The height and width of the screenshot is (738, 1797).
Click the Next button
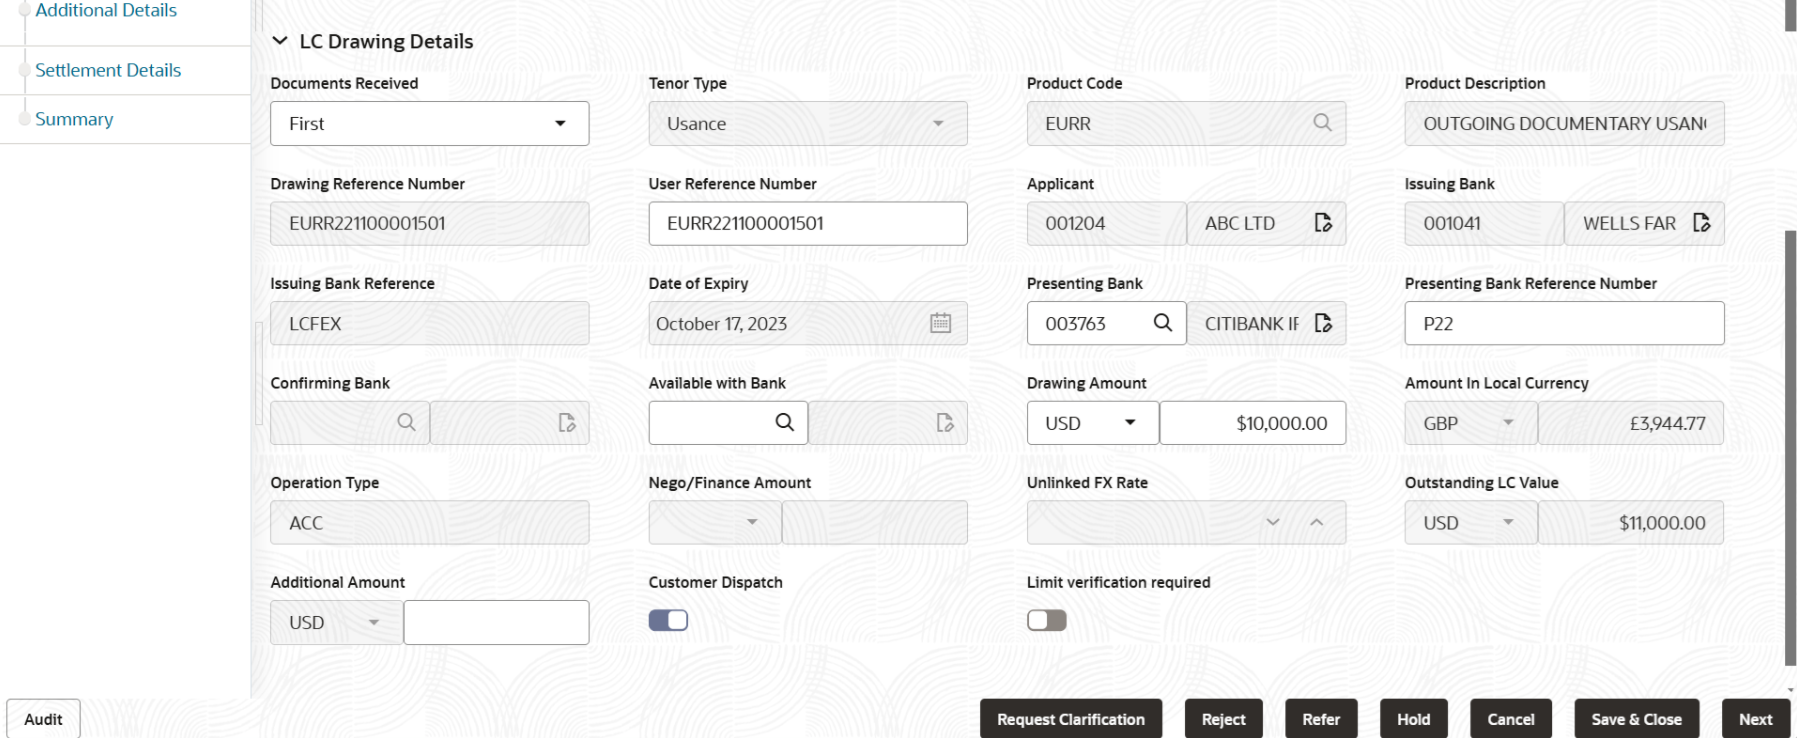click(x=1755, y=719)
